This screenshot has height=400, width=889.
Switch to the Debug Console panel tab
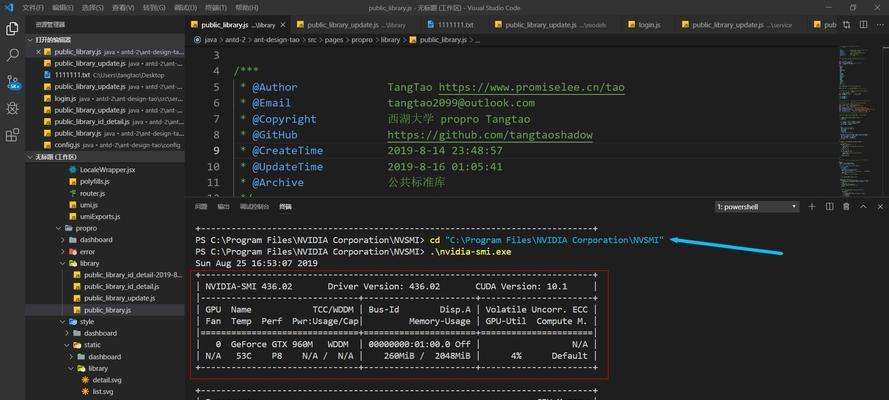254,207
